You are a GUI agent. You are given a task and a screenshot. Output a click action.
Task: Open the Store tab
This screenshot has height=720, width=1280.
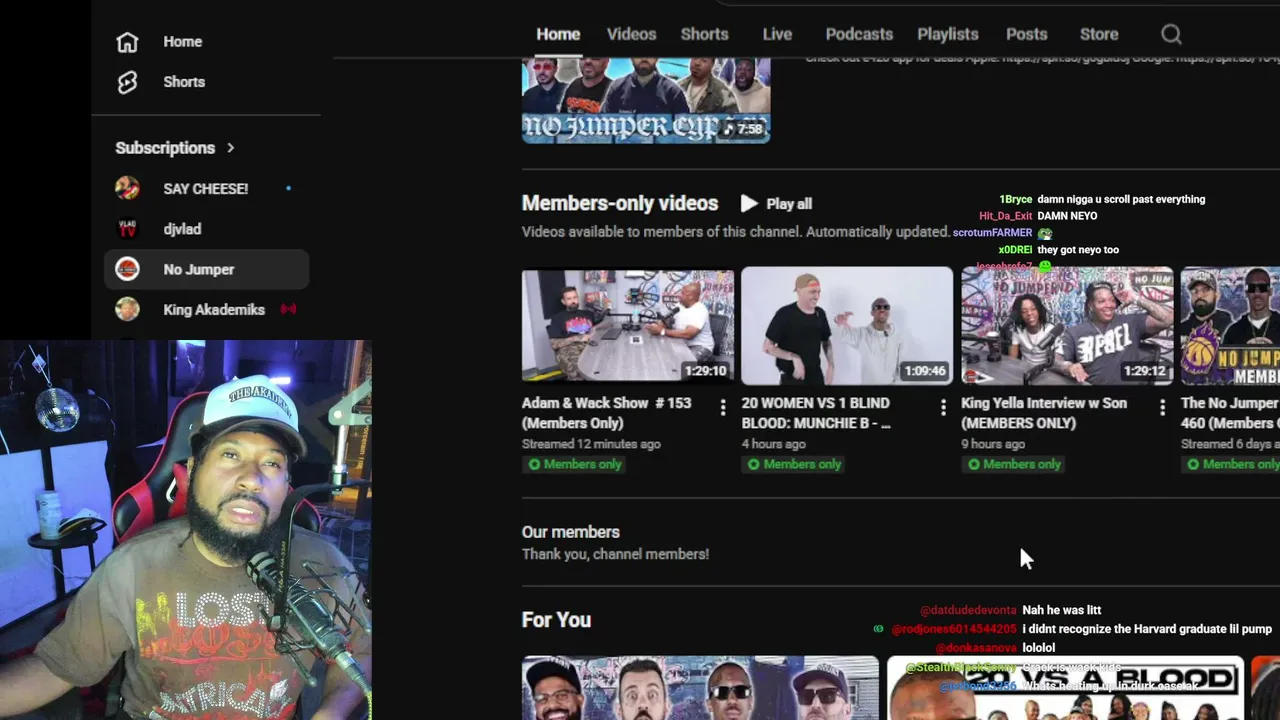[1099, 34]
